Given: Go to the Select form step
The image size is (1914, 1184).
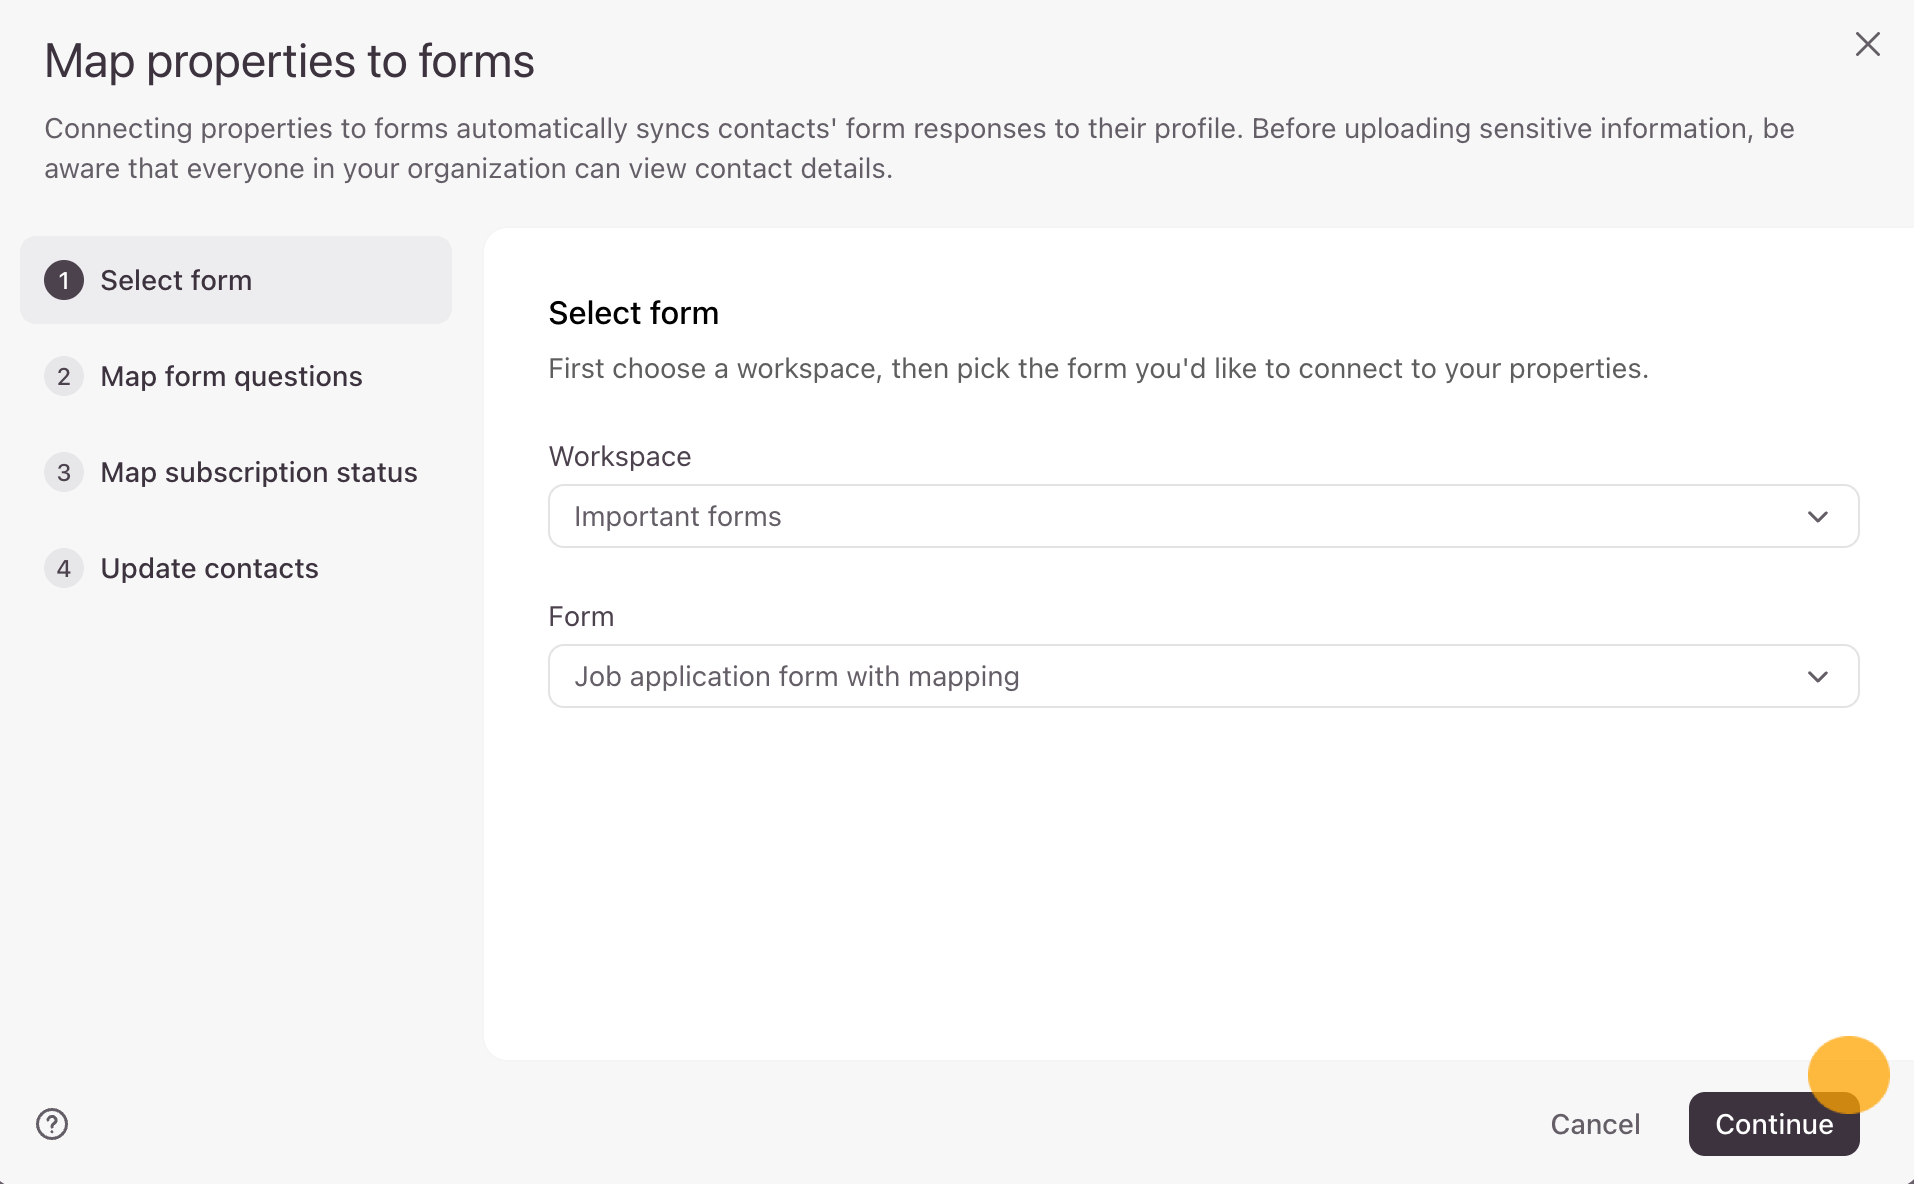Looking at the screenshot, I should pyautogui.click(x=176, y=281).
